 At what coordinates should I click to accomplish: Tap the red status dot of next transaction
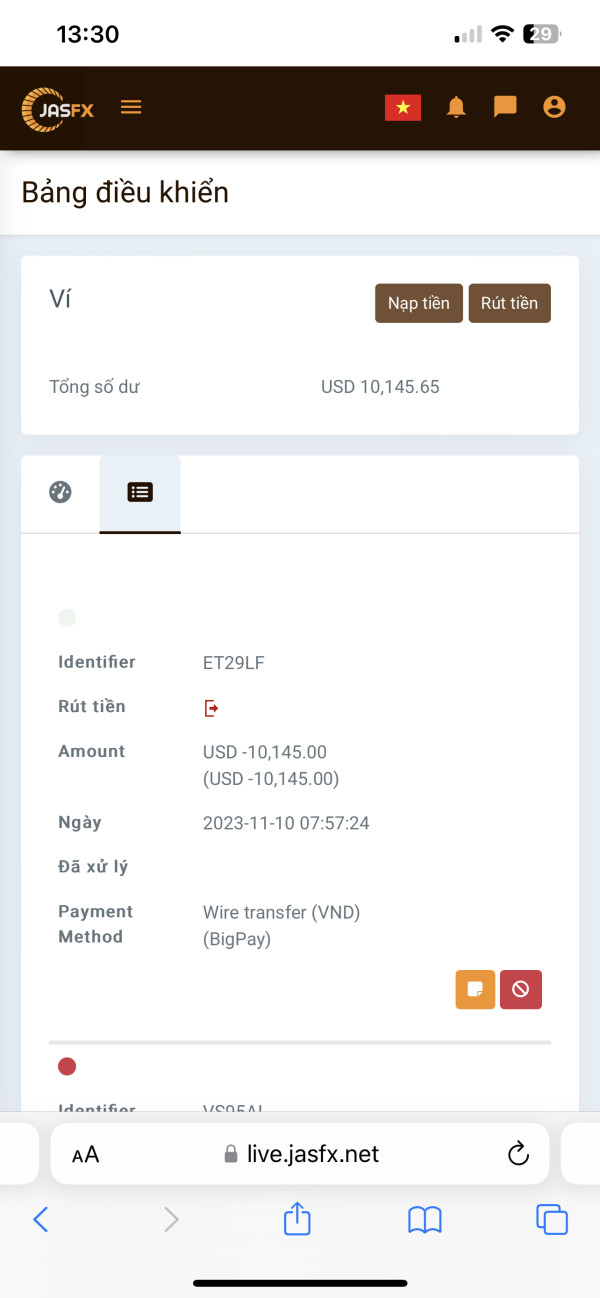pyautogui.click(x=67, y=1067)
